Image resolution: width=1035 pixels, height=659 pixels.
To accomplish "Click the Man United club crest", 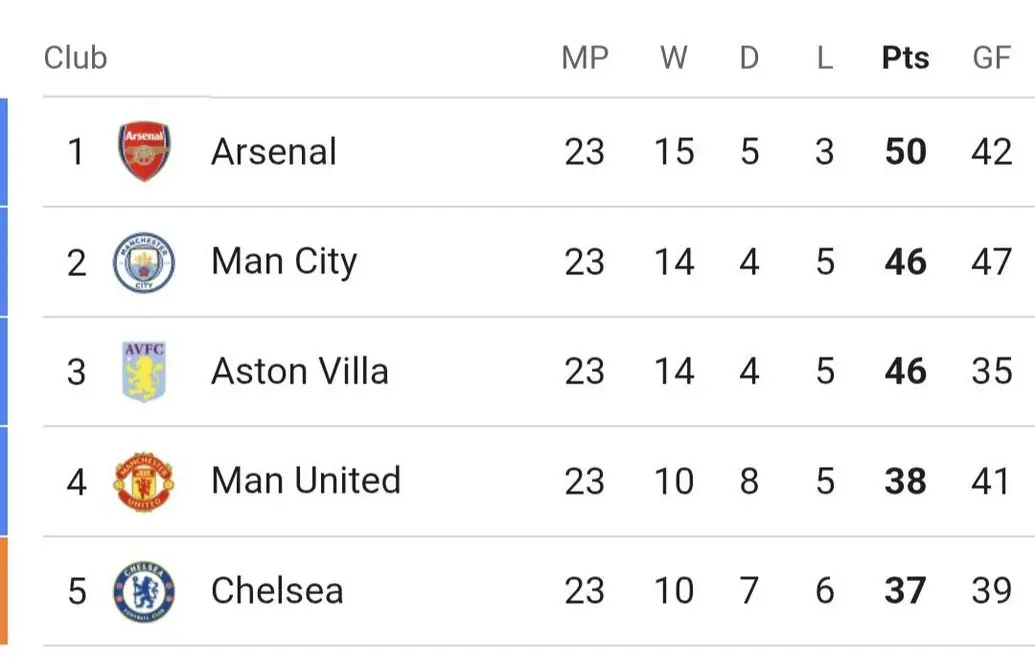I will pyautogui.click(x=144, y=481).
